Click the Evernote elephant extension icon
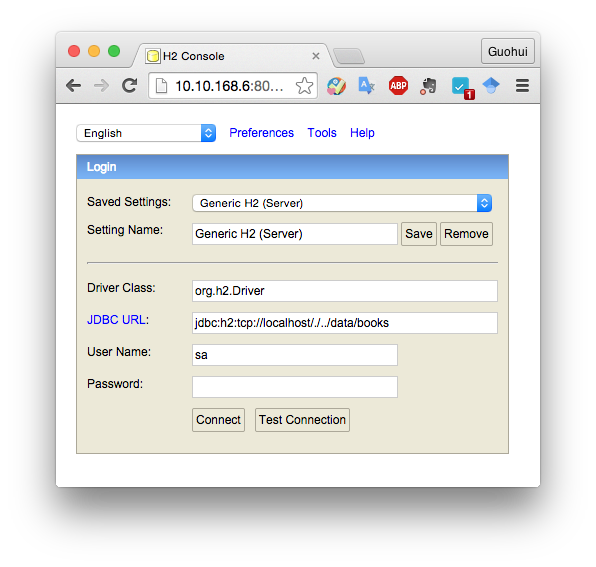 click(428, 86)
